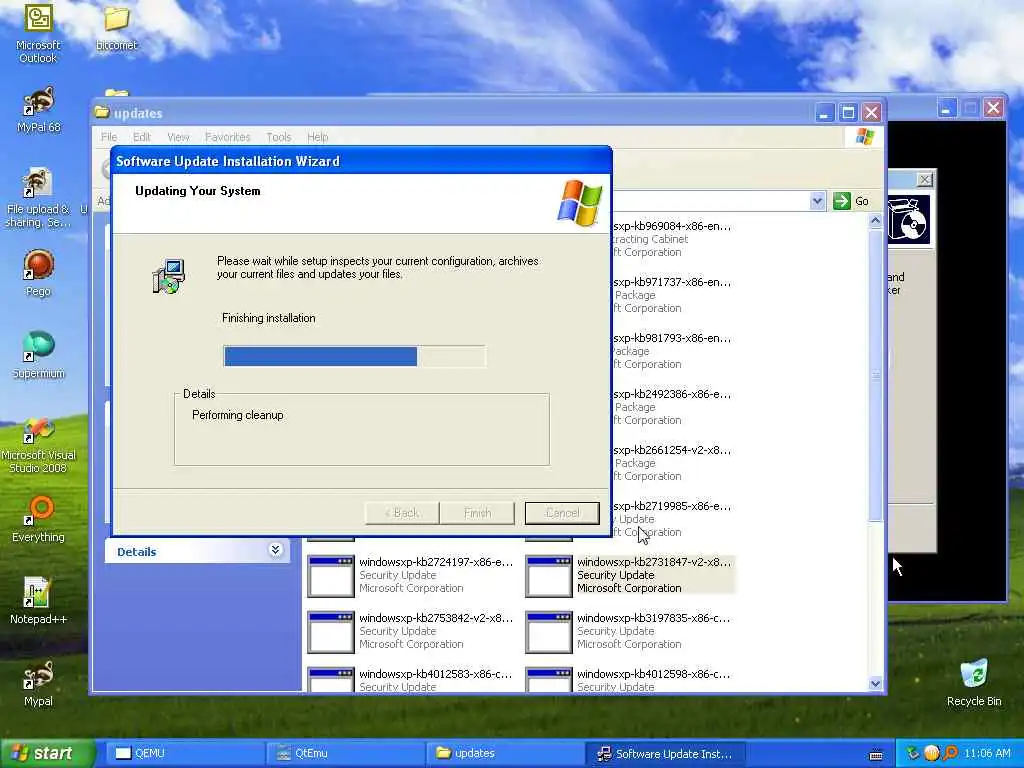The image size is (1024, 768).
Task: Open the Help menu in updates window
Action: pos(317,137)
